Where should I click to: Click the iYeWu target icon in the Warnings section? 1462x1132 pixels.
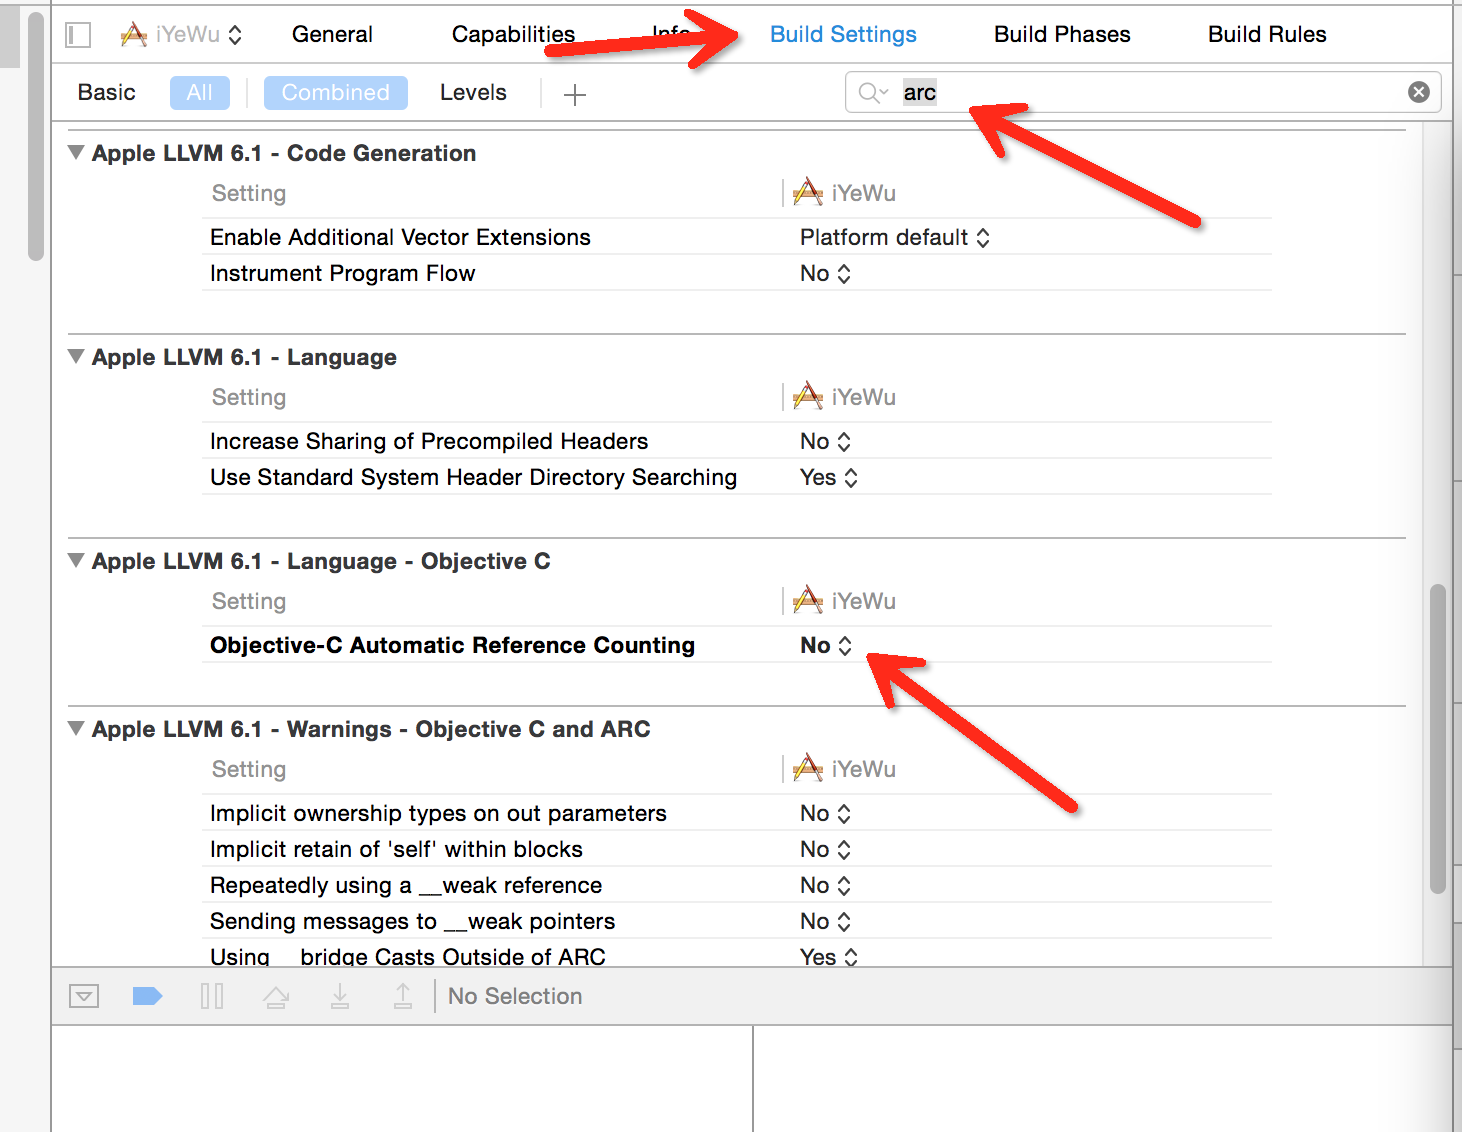tap(808, 769)
